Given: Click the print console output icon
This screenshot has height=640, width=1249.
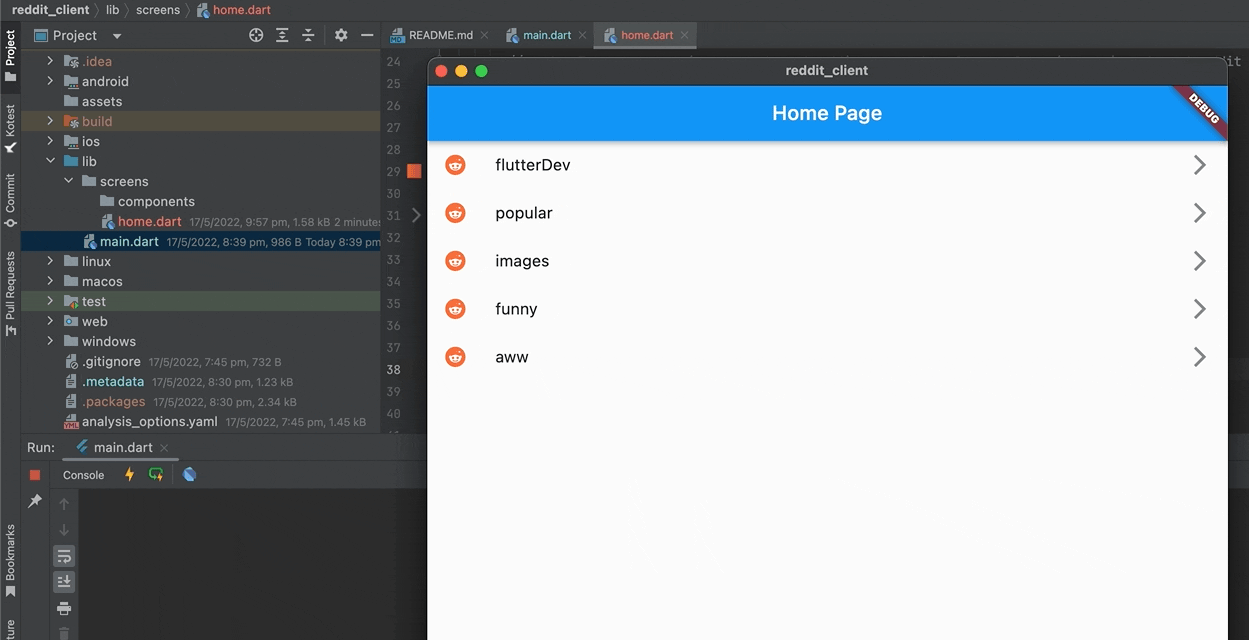Looking at the screenshot, I should tap(64, 607).
